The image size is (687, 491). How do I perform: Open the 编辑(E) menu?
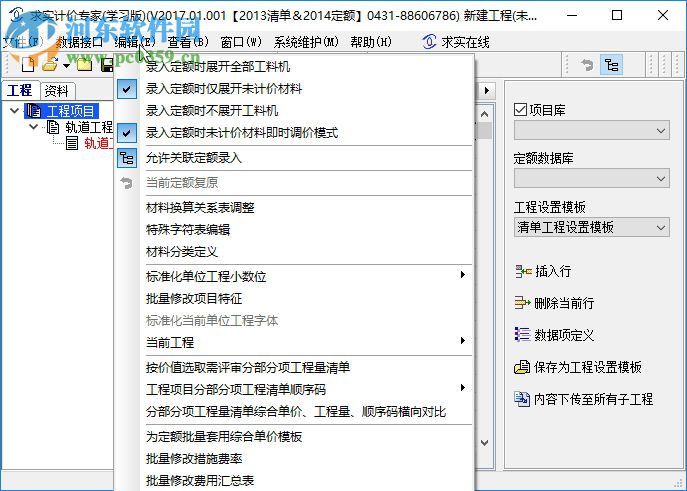pos(135,42)
